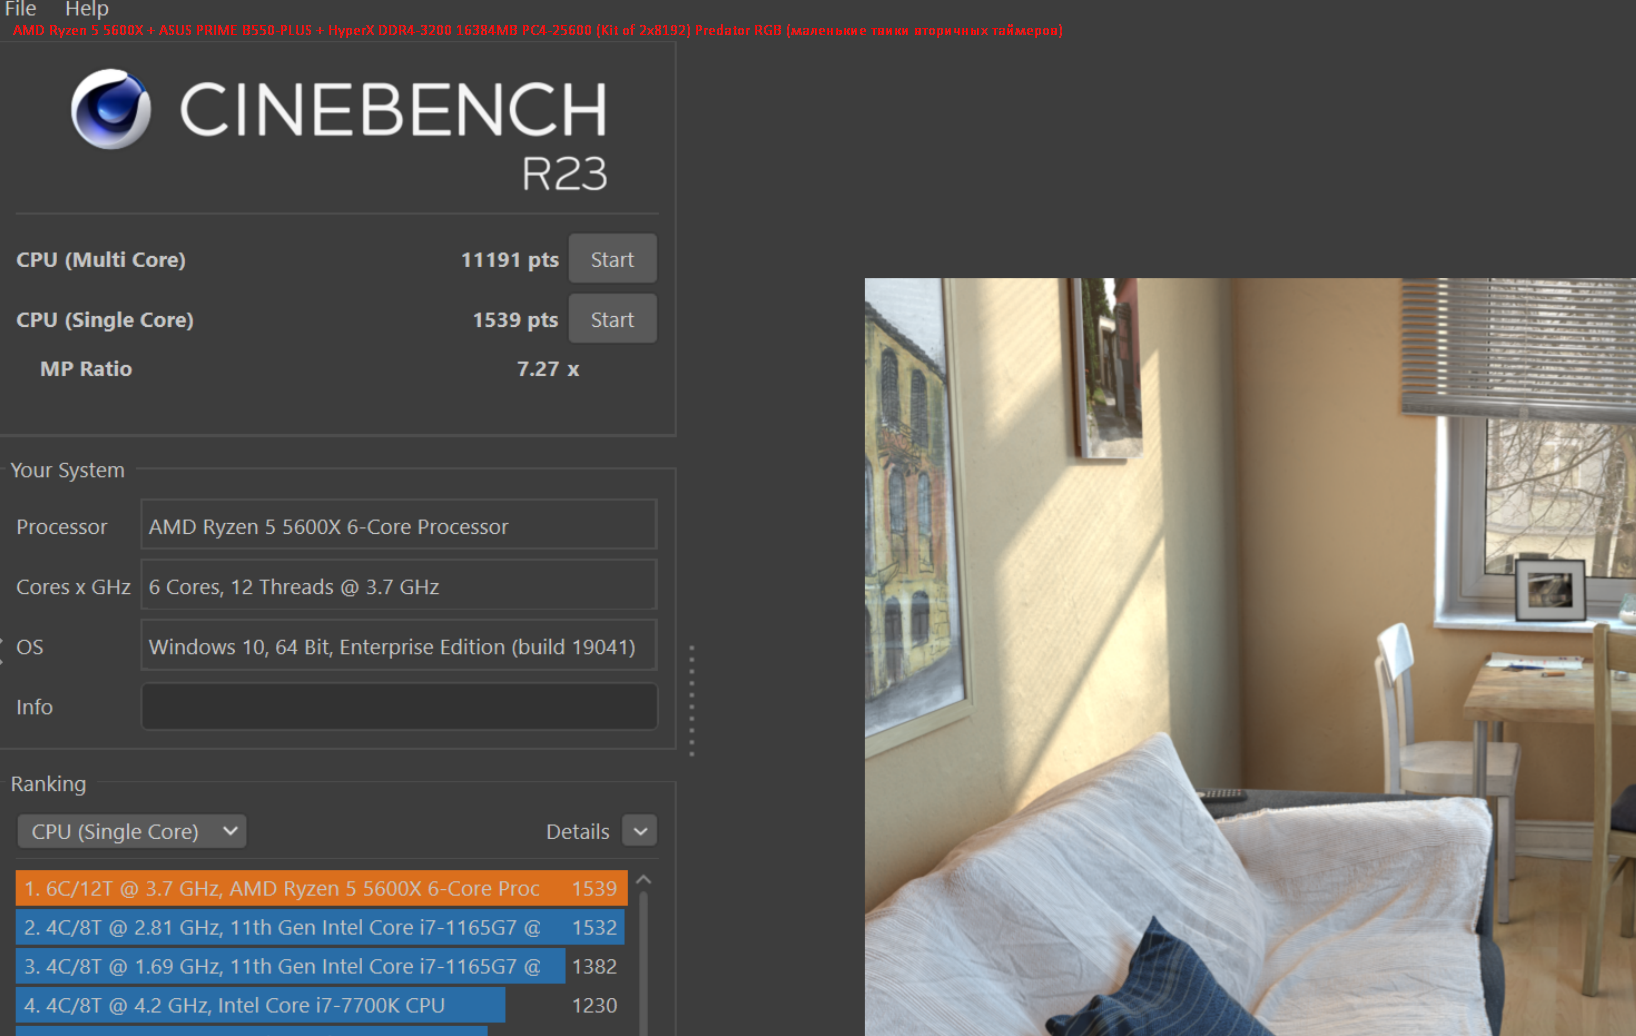Click the ranking list scroll-up arrow
The image size is (1636, 1036).
(644, 880)
